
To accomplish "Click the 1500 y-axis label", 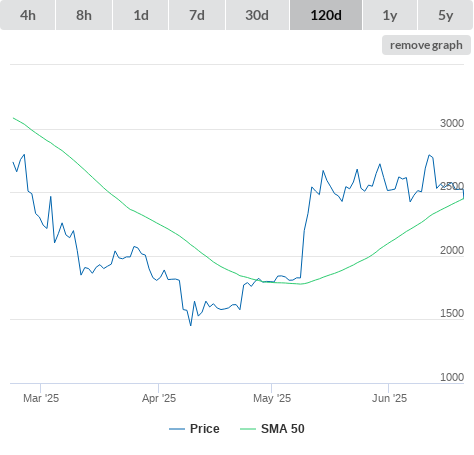I will click(x=452, y=313).
